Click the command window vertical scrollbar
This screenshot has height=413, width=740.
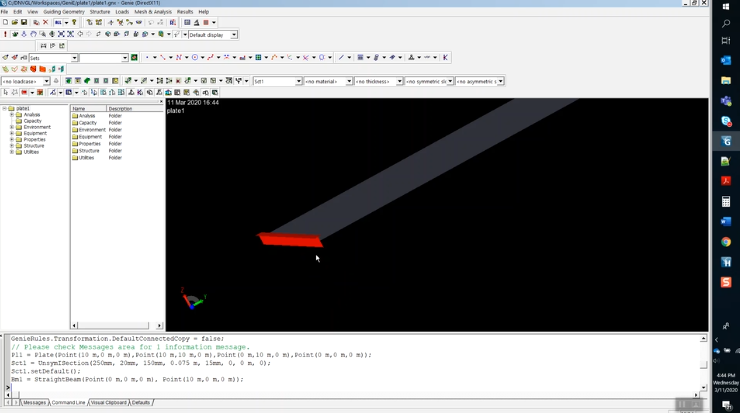pyautogui.click(x=703, y=363)
